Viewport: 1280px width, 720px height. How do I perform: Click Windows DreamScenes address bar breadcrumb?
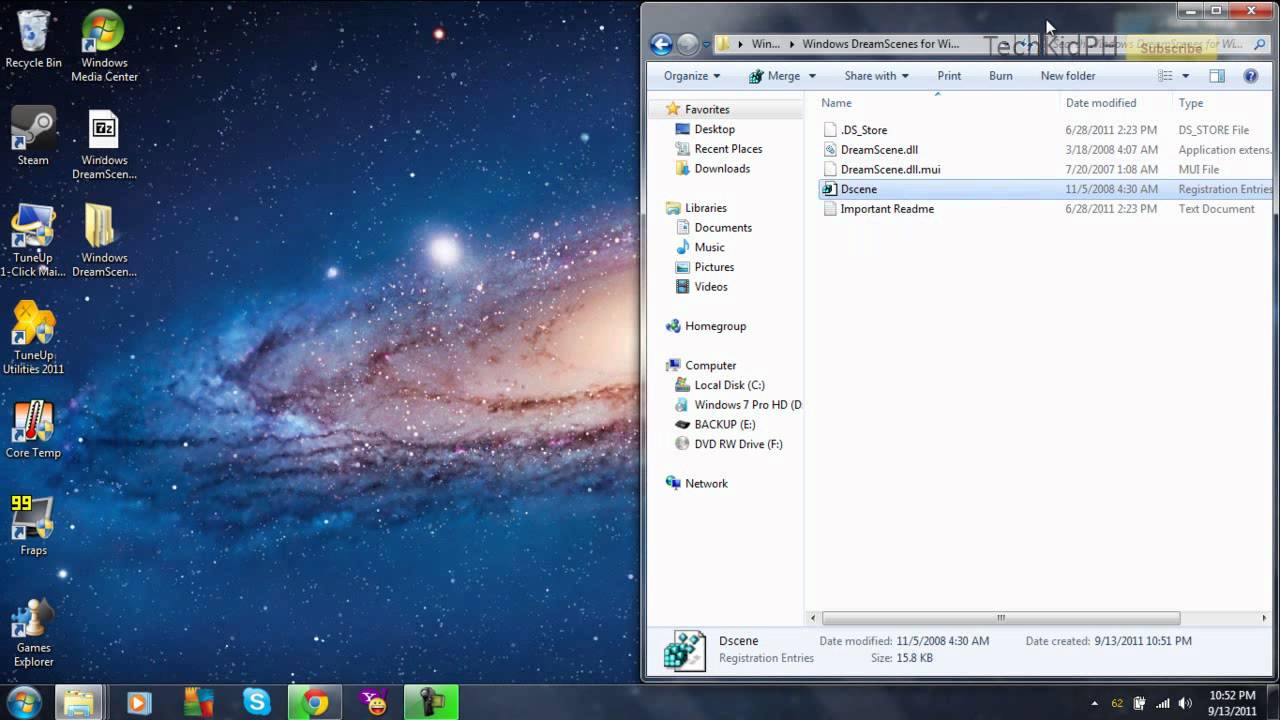click(880, 44)
